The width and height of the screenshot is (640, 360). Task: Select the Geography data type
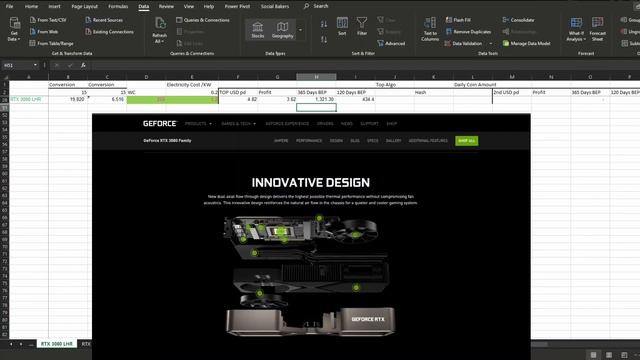coord(282,30)
